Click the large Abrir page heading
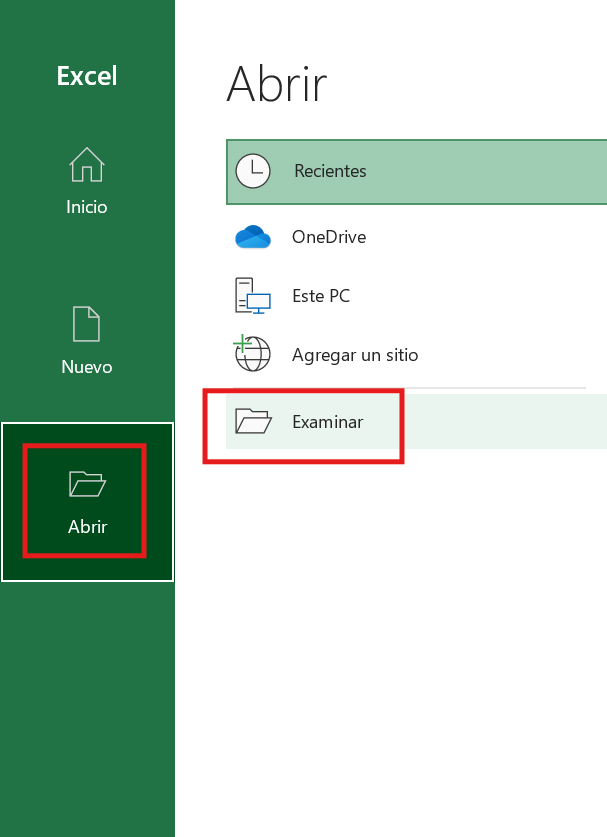Screen dimensions: 607x837 277,85
